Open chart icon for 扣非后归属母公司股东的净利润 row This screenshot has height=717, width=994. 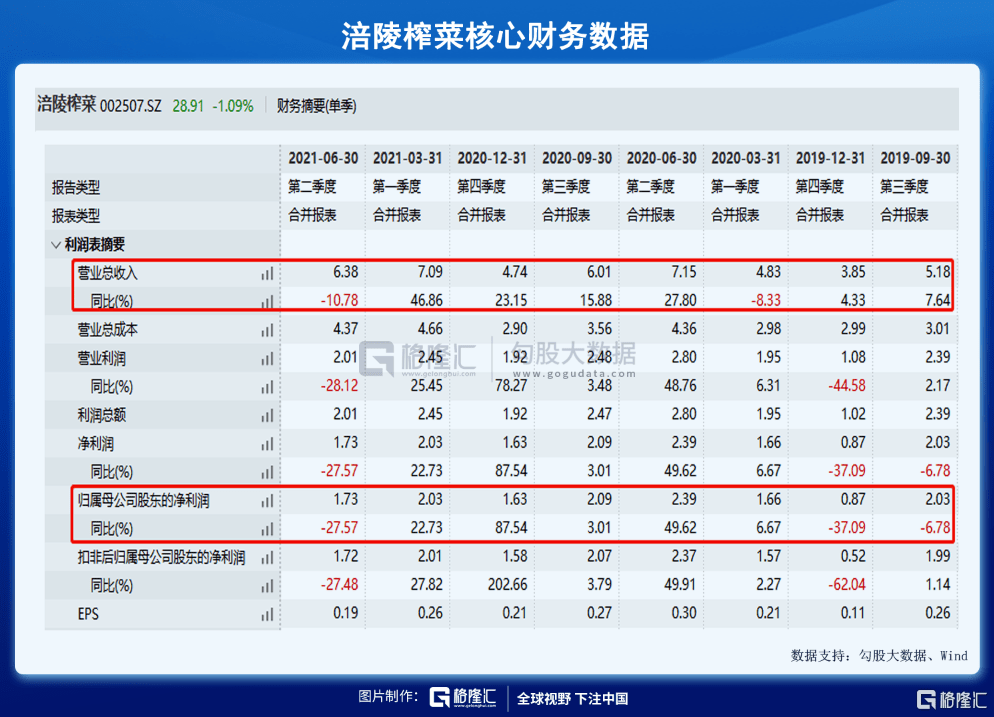(x=267, y=557)
